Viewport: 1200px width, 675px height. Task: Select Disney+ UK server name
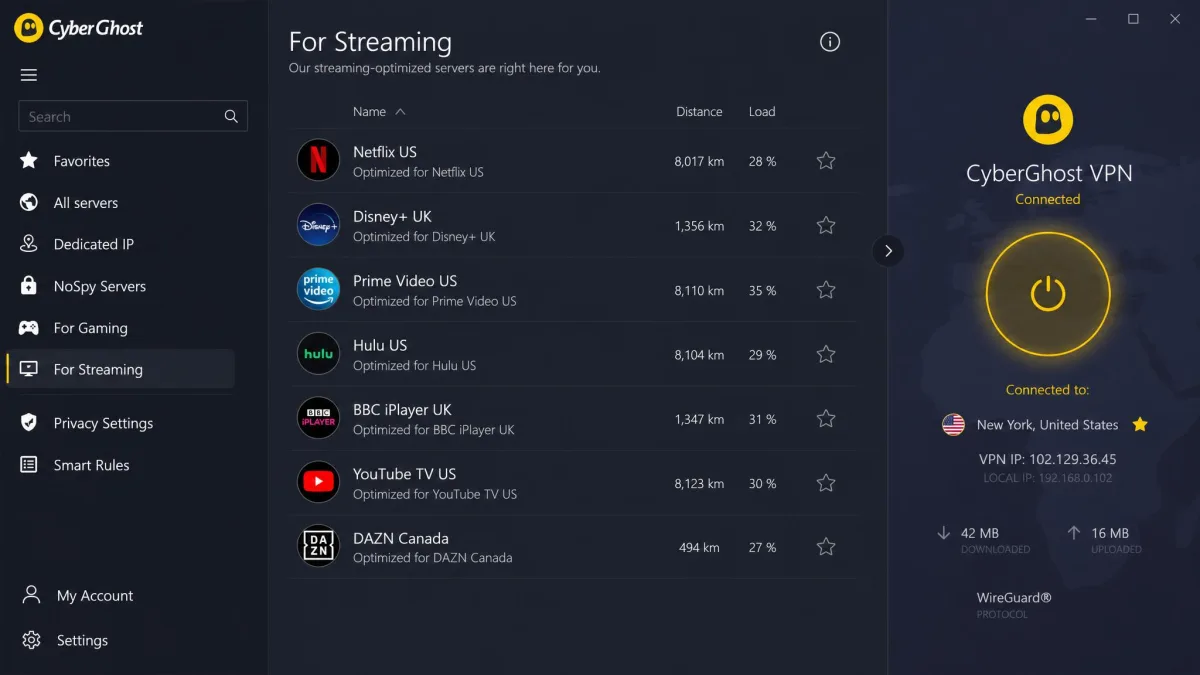pyautogui.click(x=392, y=216)
